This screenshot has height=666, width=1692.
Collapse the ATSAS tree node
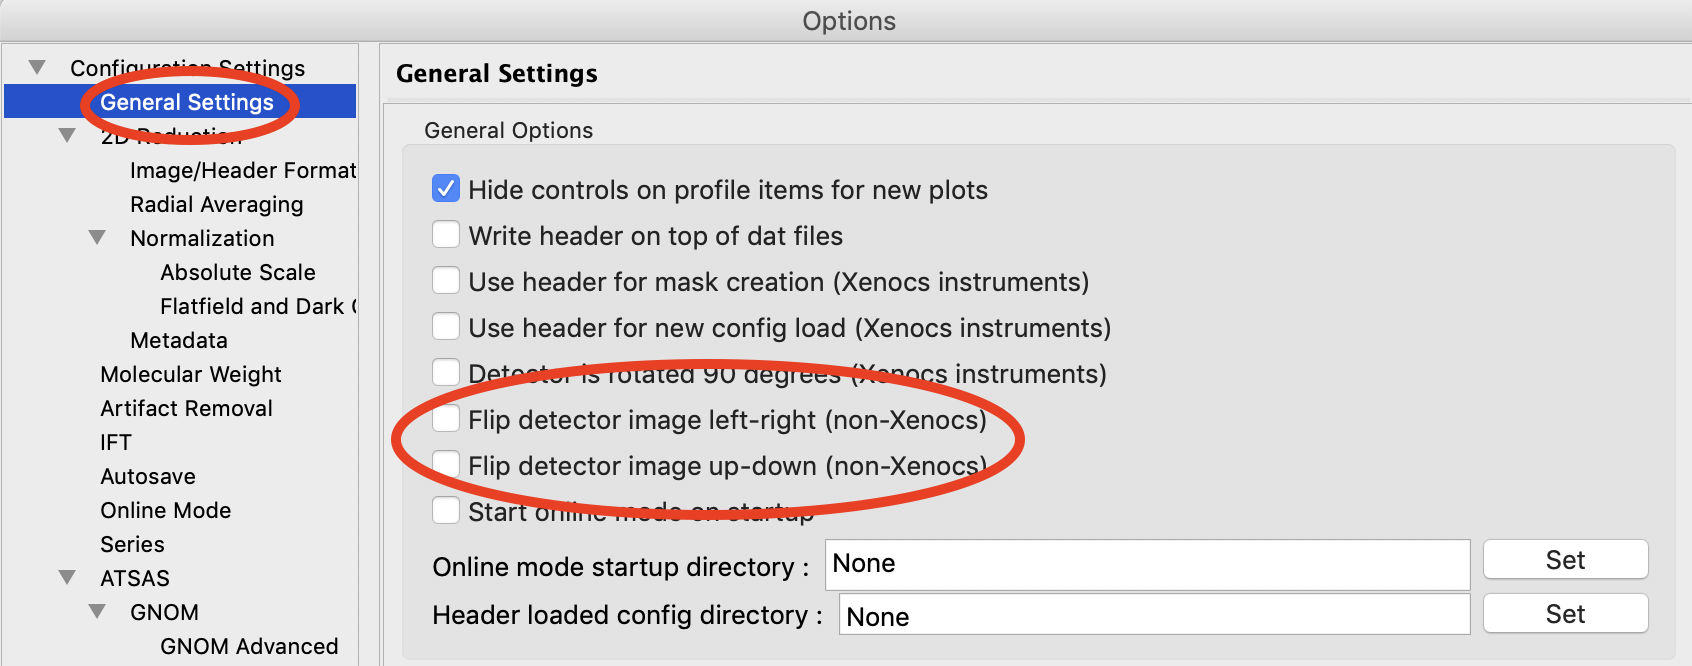point(67,578)
